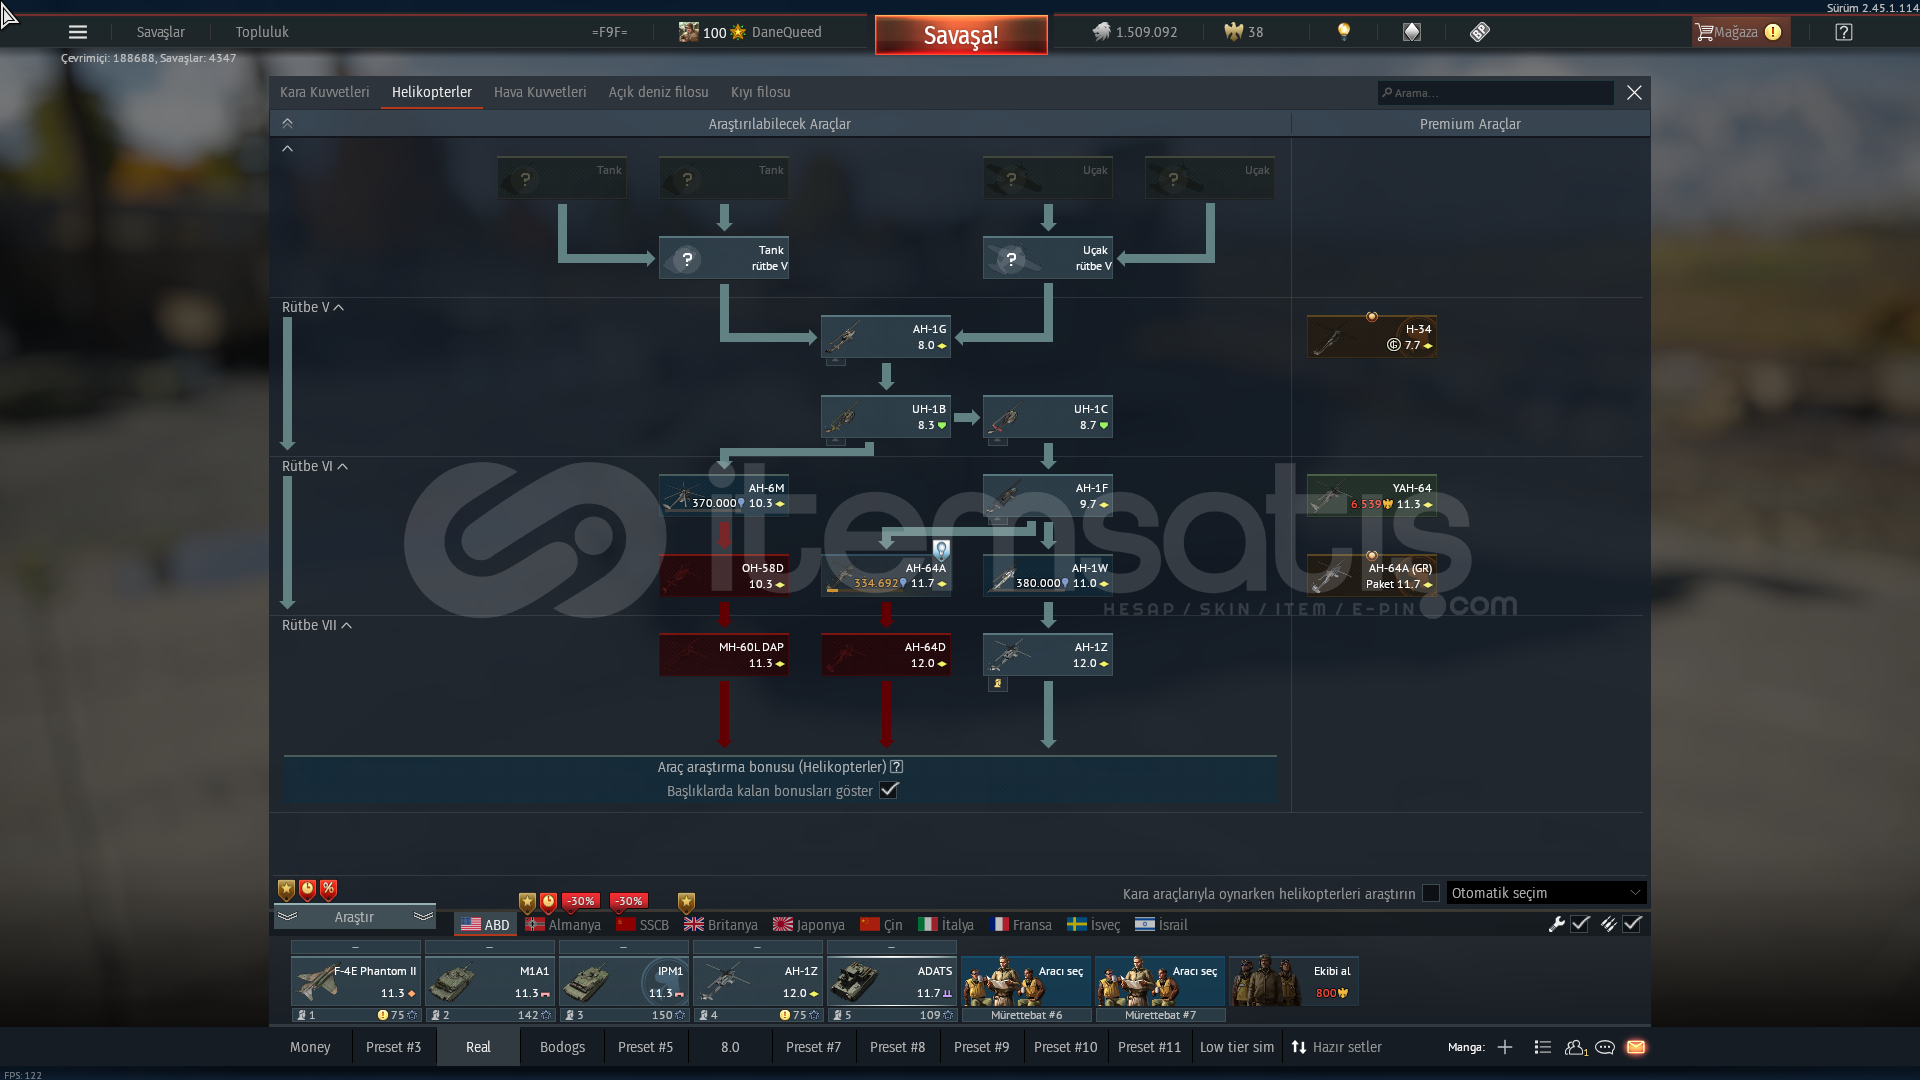Select the Low tier sim preset
This screenshot has height=1080, width=1920.
tap(1236, 1047)
